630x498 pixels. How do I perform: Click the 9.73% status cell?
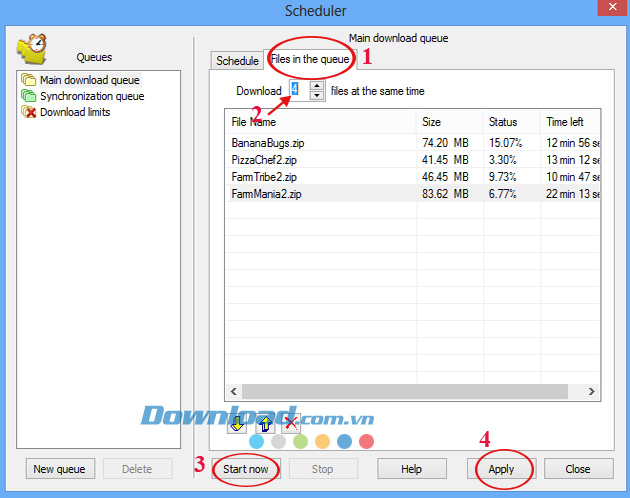coord(502,177)
